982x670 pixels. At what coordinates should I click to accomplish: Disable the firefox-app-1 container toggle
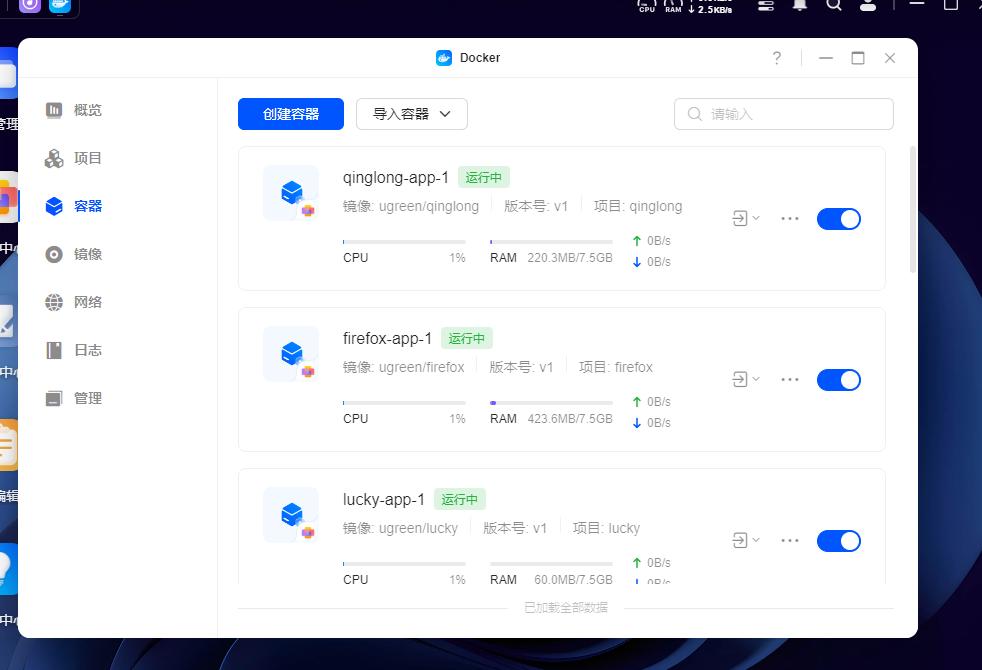[838, 379]
